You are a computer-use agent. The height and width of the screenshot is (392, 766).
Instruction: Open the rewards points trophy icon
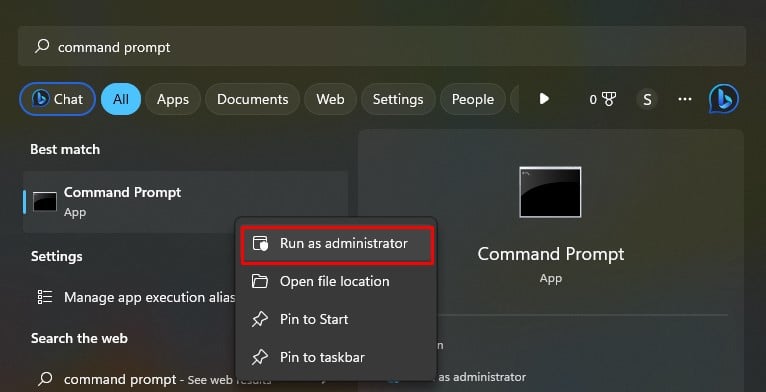602,100
